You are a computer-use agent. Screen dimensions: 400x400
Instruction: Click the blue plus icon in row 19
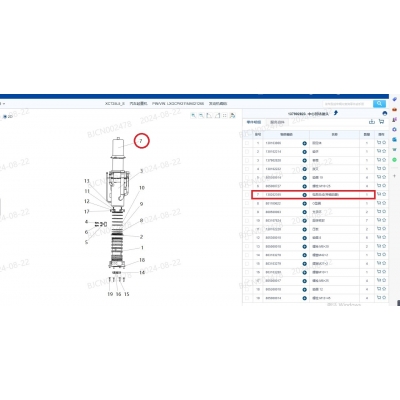[304, 298]
